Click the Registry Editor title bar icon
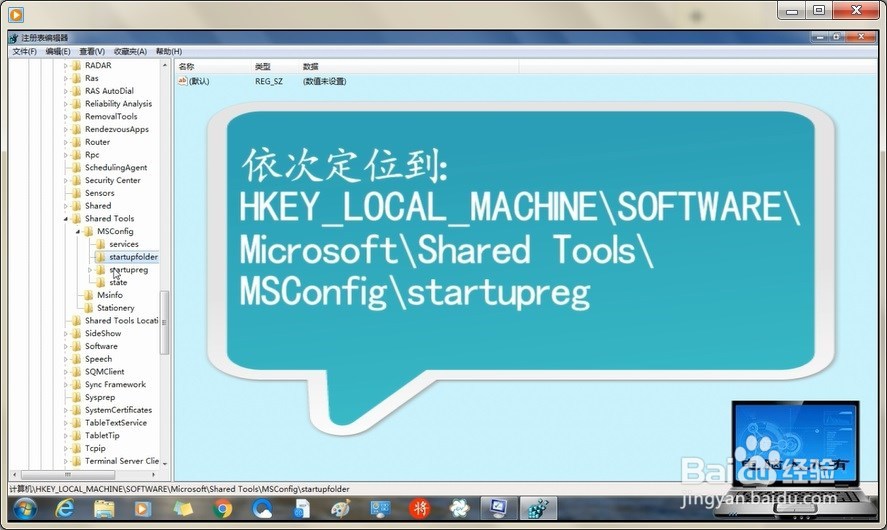This screenshot has width=887, height=530. tap(14, 38)
